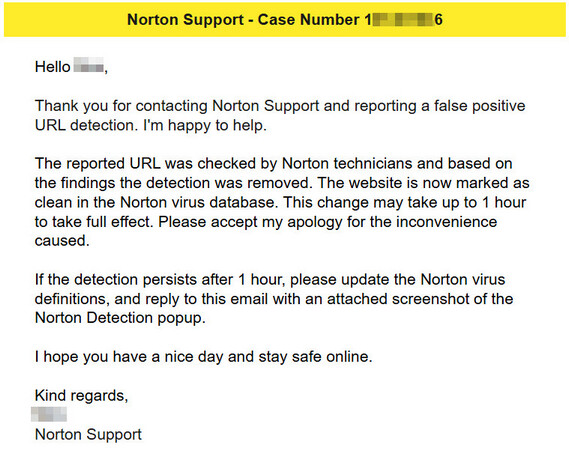Click the 'Hello' greeting text
The width and height of the screenshot is (569, 454).
pos(52,67)
